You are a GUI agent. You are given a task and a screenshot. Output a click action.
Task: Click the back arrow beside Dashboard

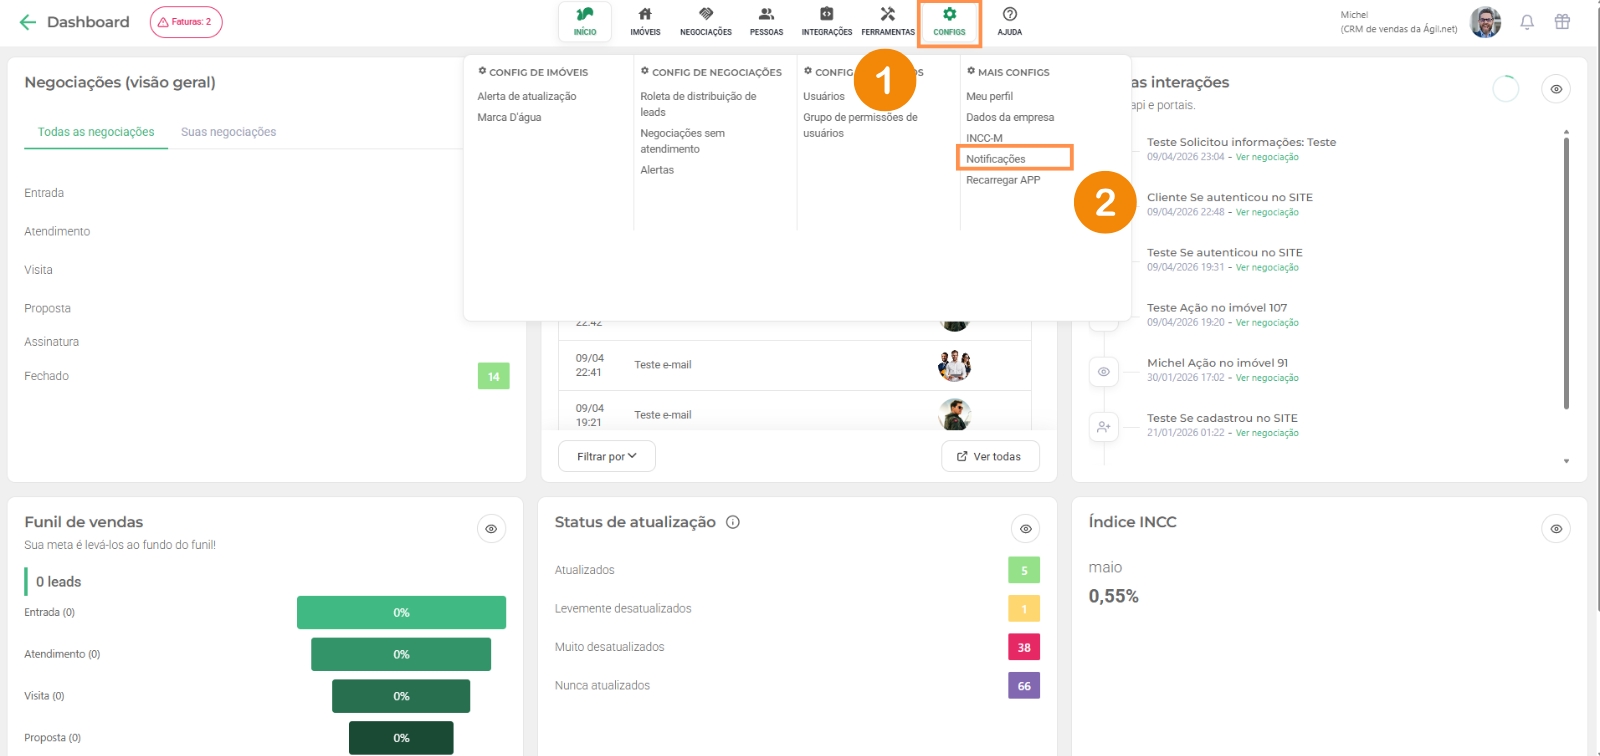[x=27, y=22]
